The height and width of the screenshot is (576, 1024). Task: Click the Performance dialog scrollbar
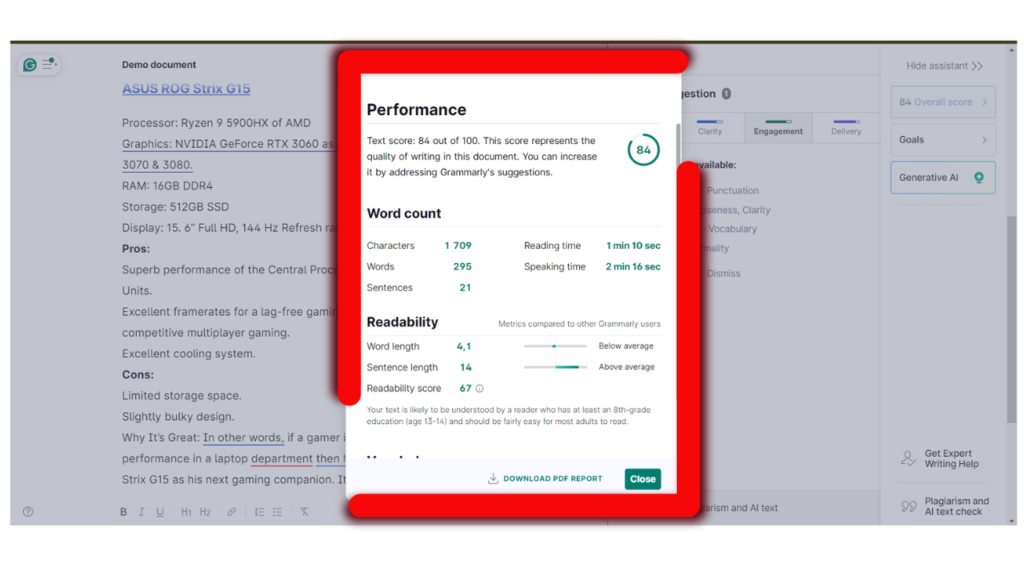tap(678, 144)
